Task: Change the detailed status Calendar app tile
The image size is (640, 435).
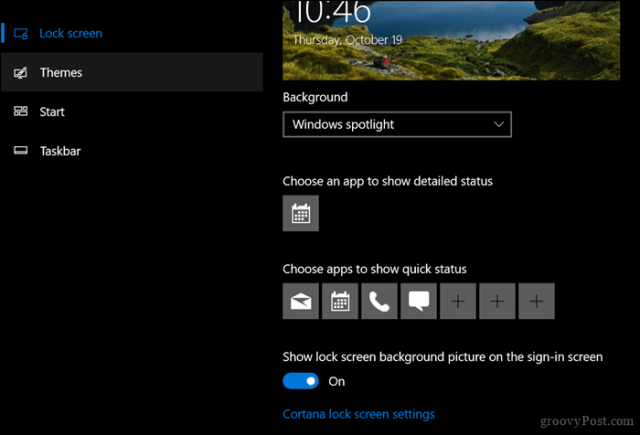Action: 300,213
